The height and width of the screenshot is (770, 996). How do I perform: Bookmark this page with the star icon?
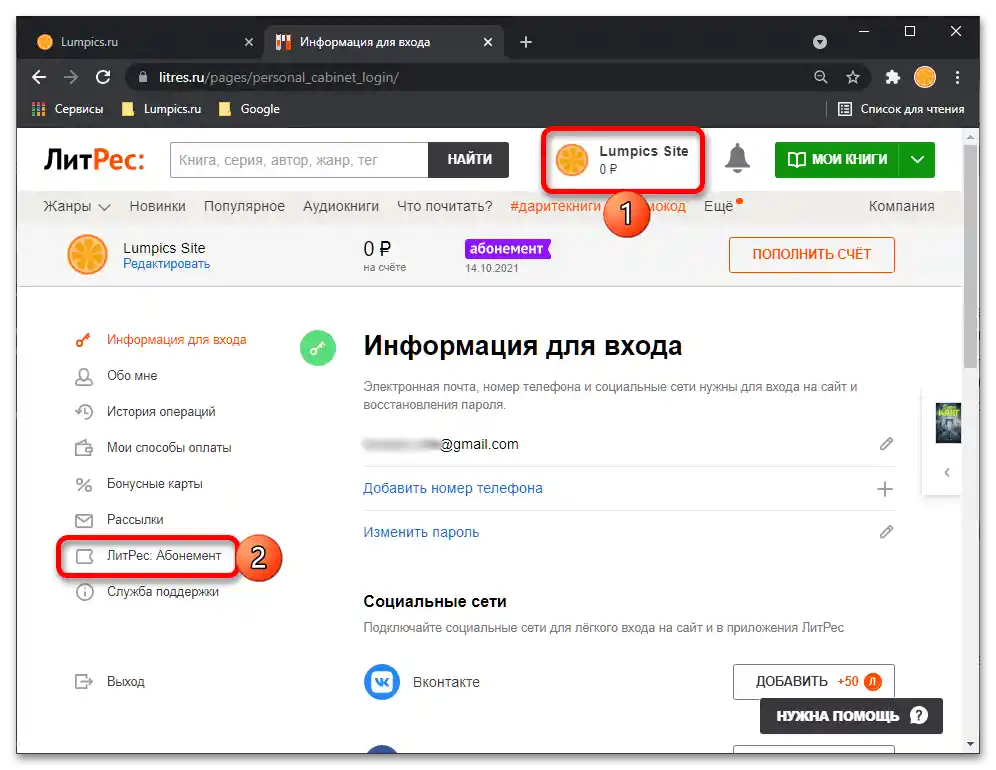coord(852,78)
